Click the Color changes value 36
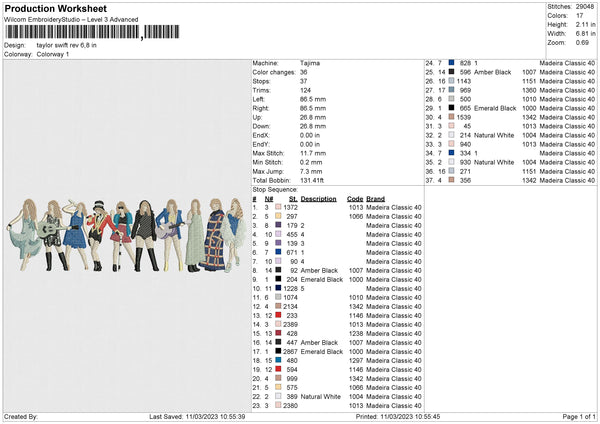 pos(304,72)
